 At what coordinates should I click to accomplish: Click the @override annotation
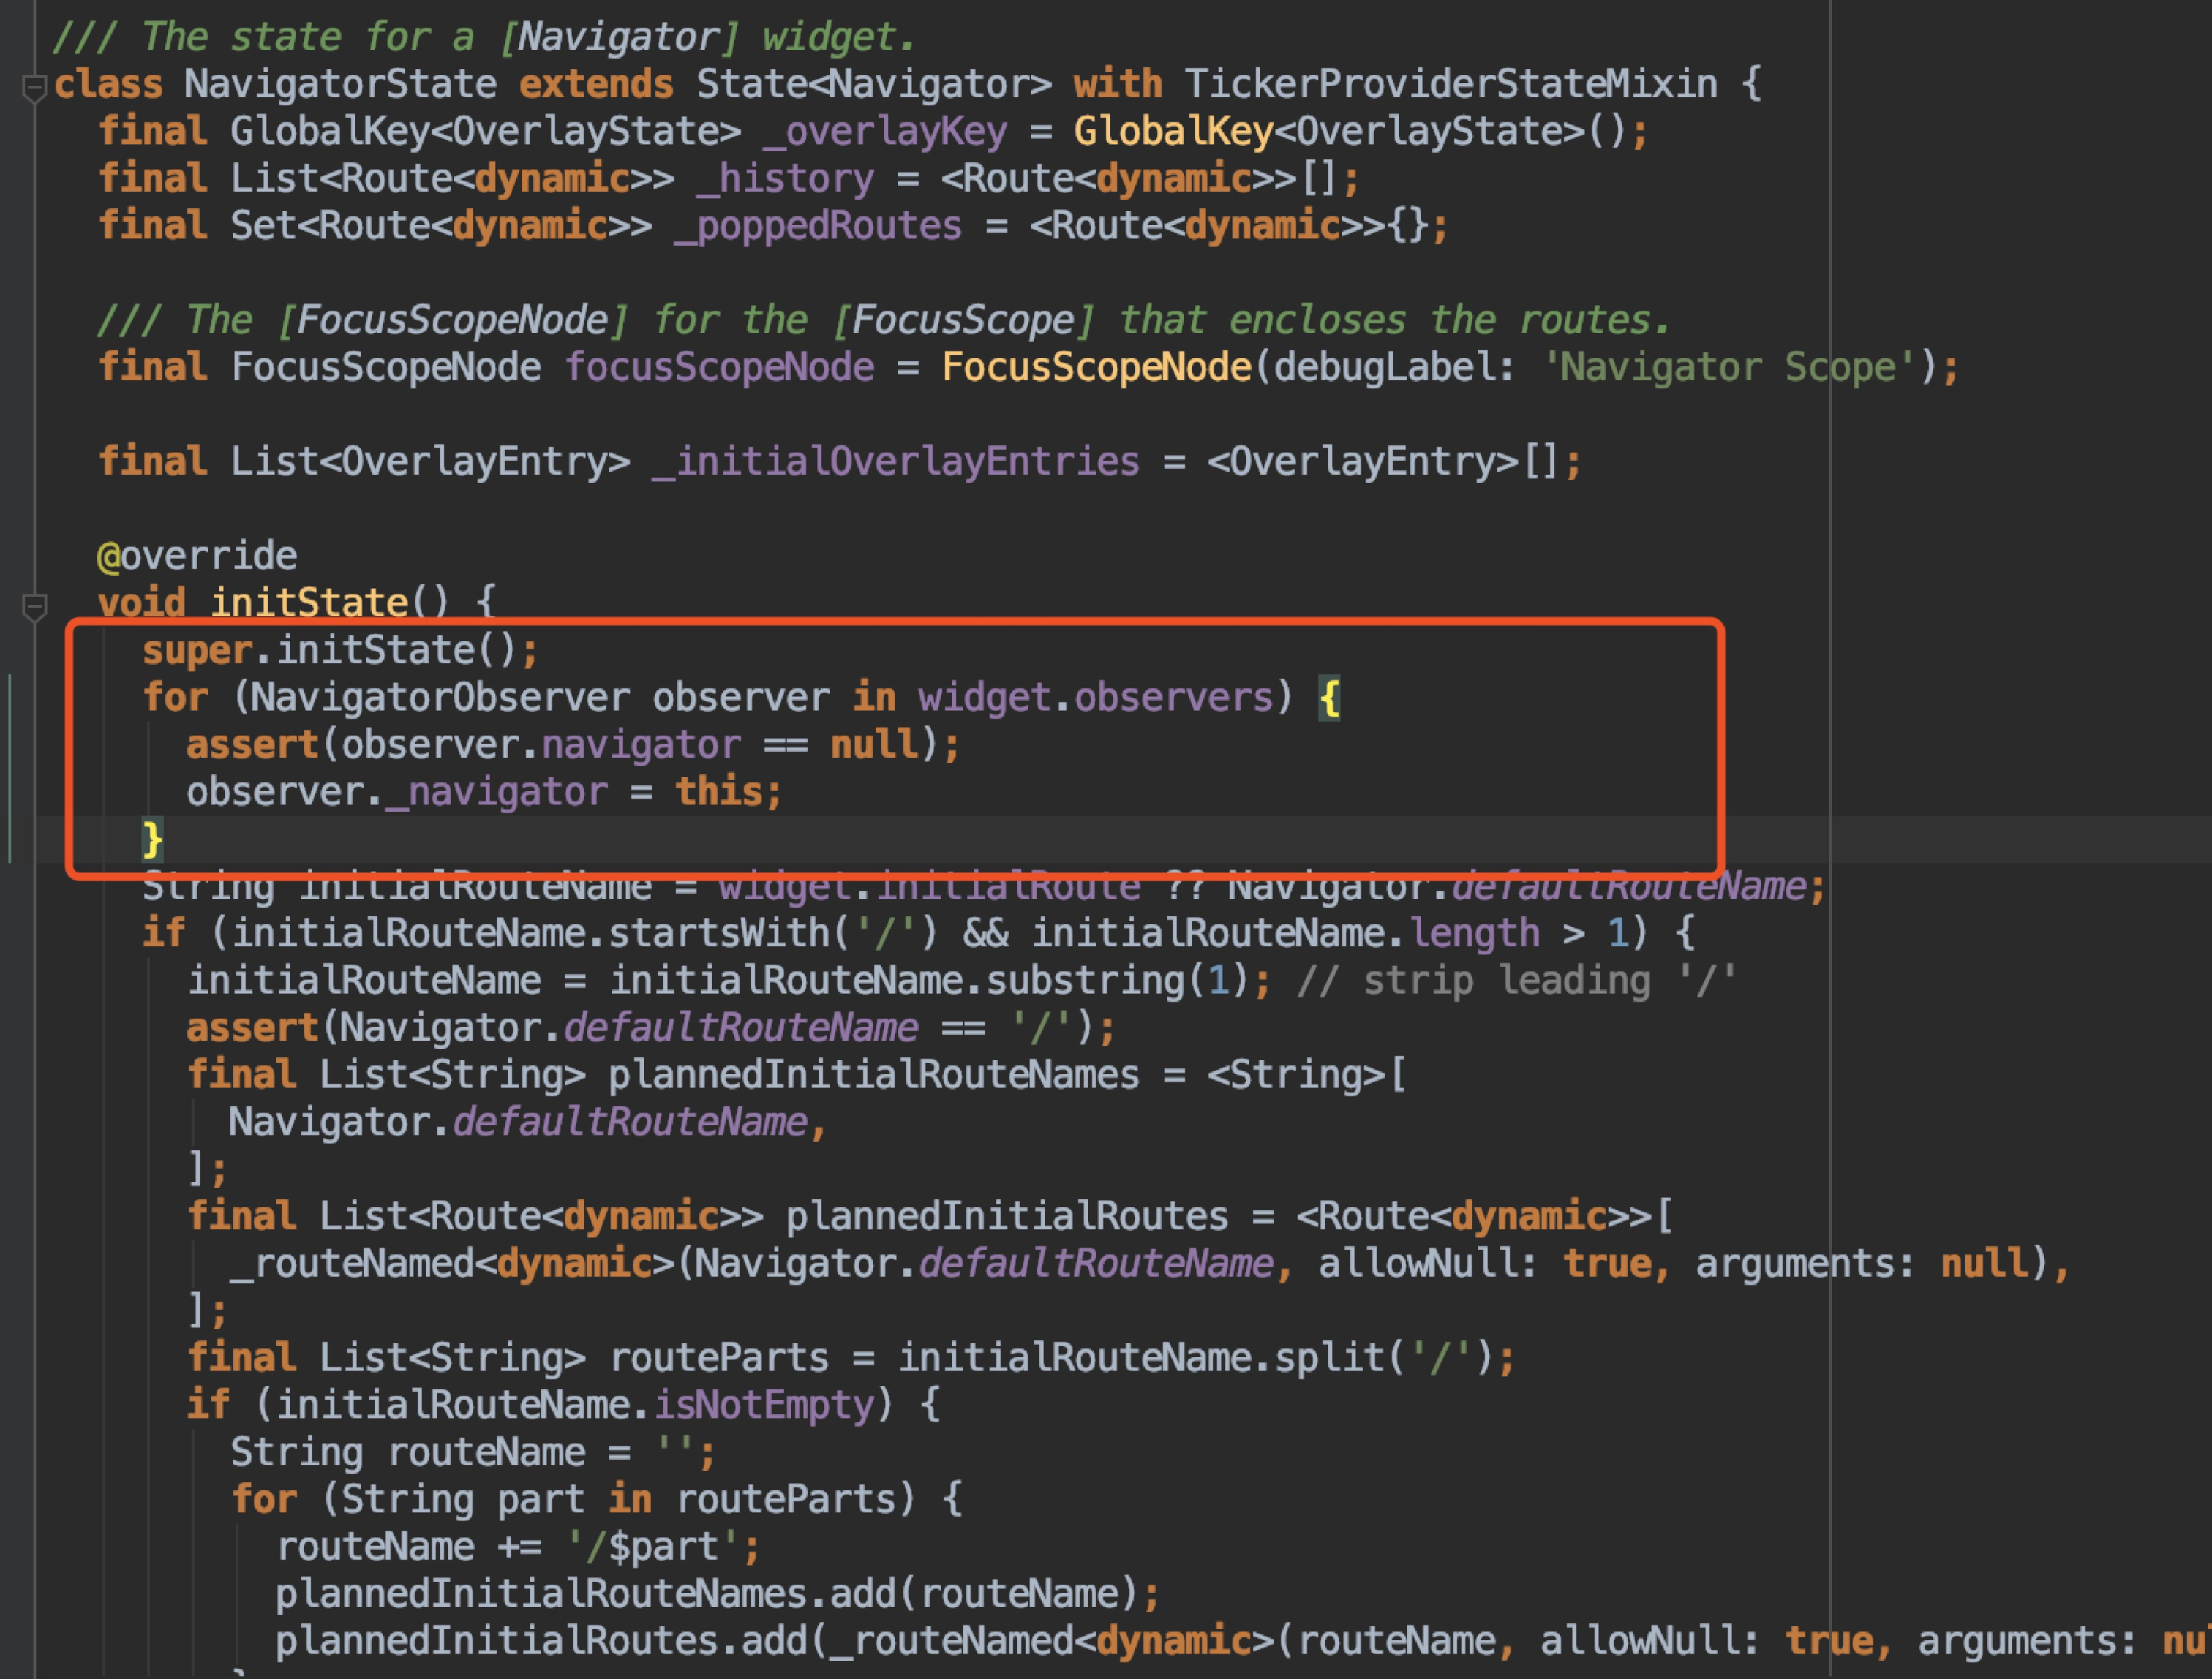pyautogui.click(x=197, y=556)
